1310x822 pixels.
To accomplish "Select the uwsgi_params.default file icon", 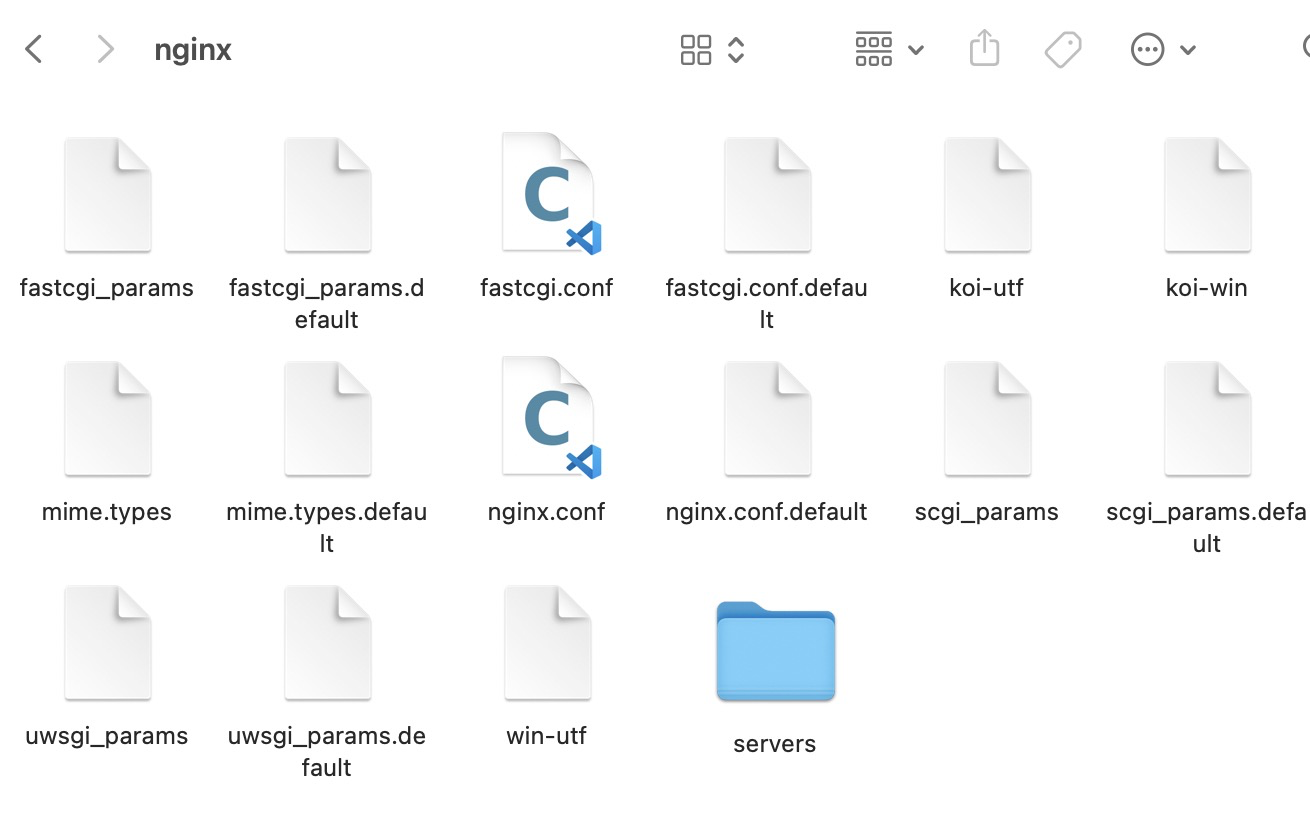I will click(327, 643).
